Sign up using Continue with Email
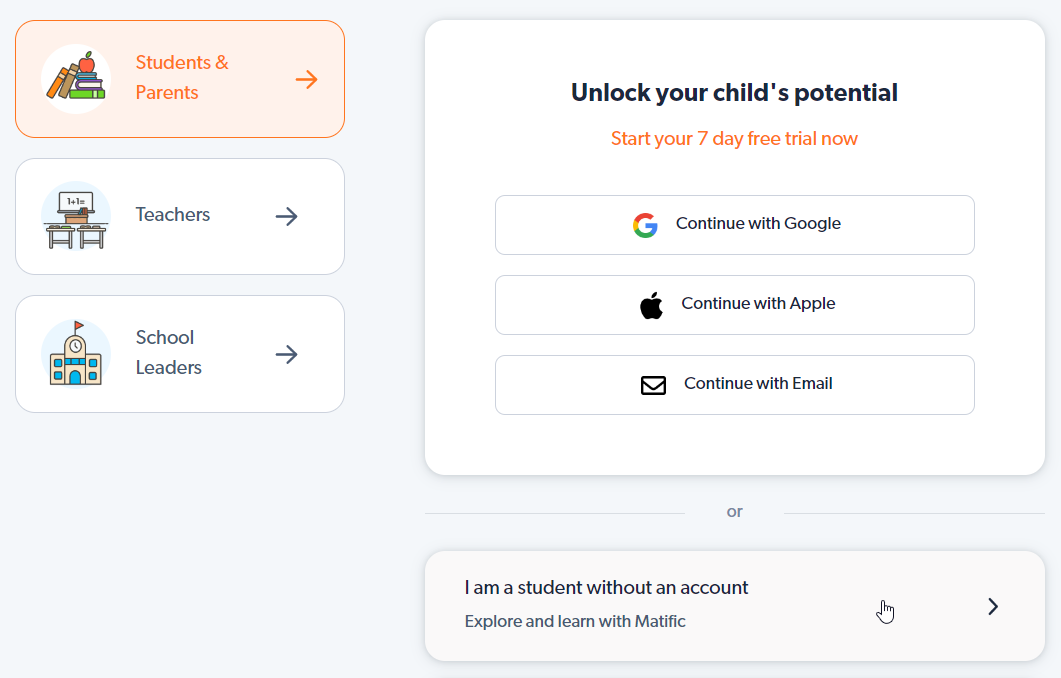Screen dimensions: 1061x678 click(x=735, y=385)
